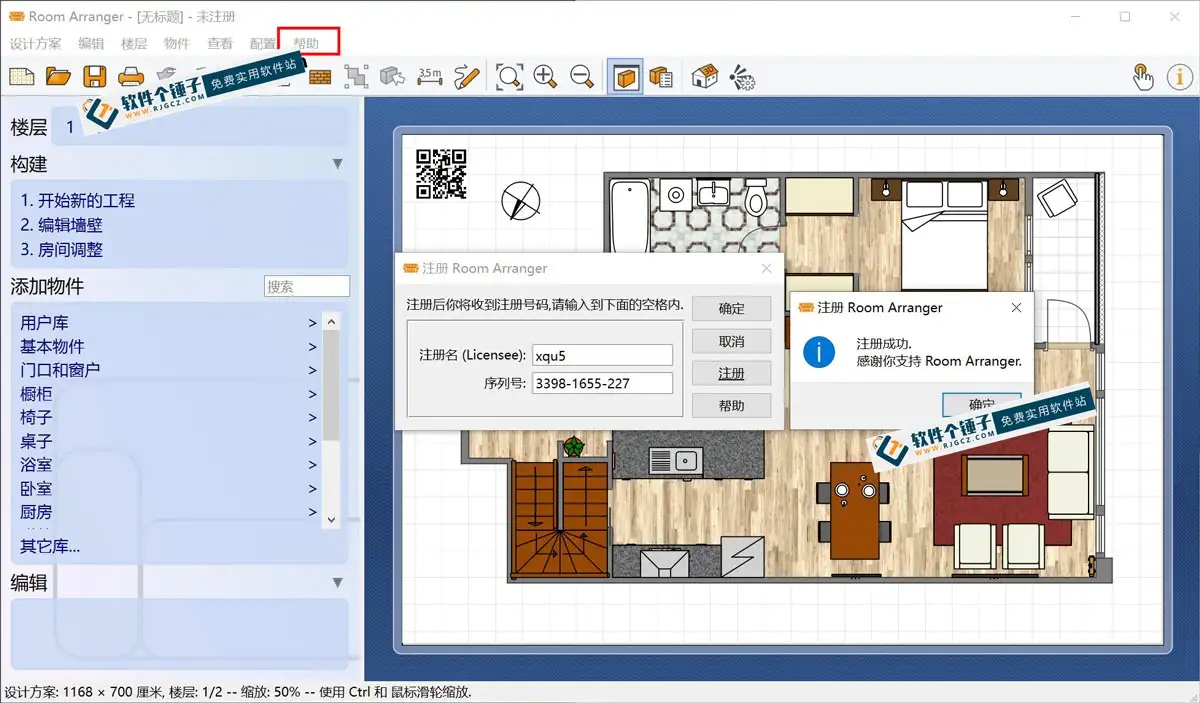
Task: Expand the 基本物件 category arrow
Action: [313, 347]
